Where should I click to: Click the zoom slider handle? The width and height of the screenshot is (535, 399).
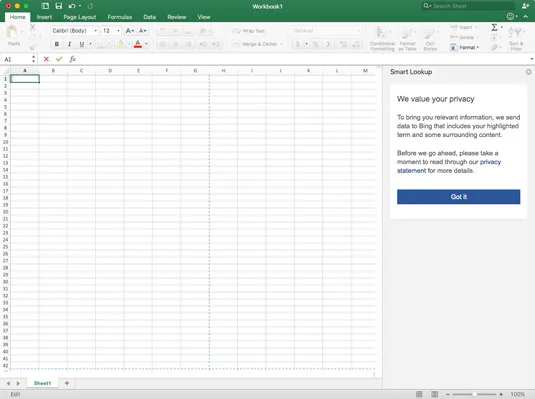(x=474, y=394)
